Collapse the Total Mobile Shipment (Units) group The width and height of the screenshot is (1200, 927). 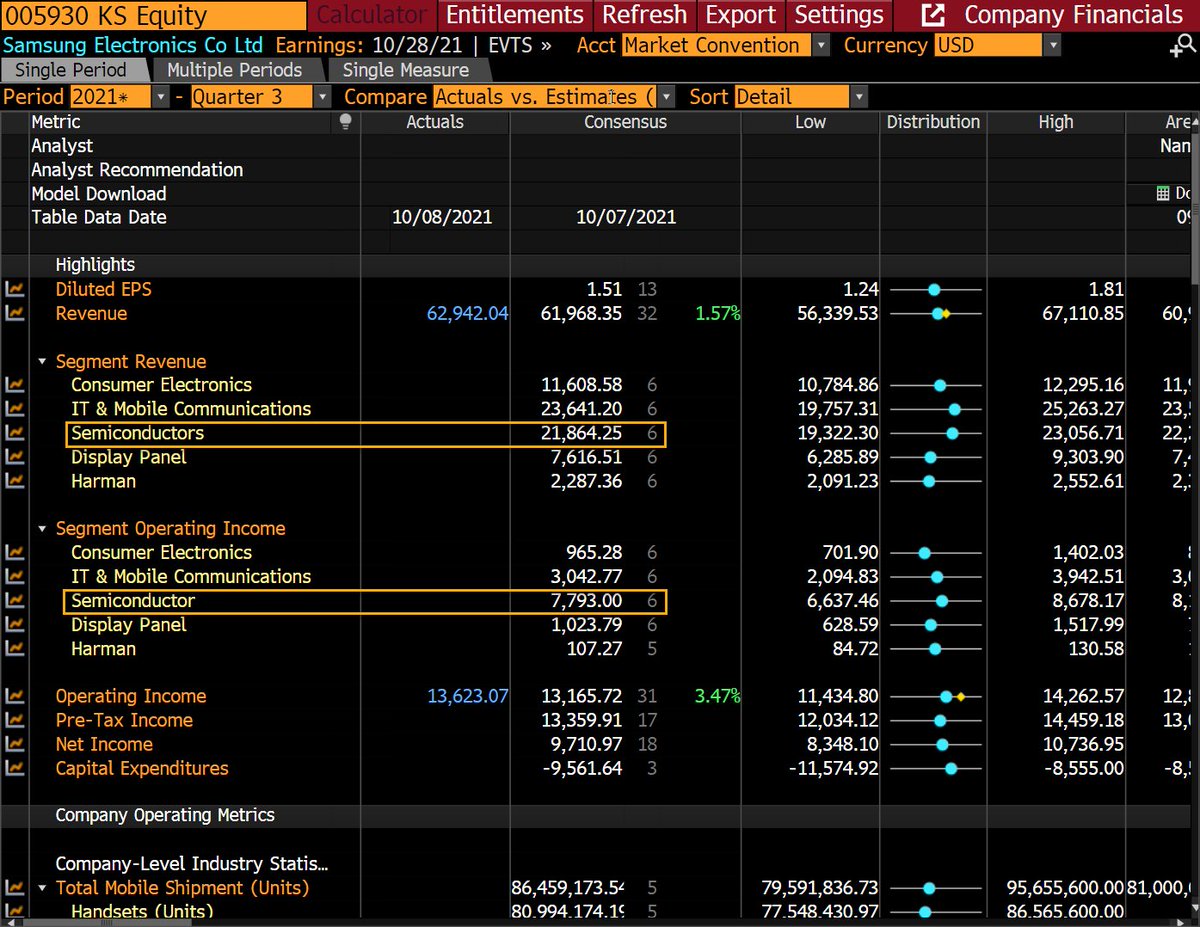click(43, 888)
